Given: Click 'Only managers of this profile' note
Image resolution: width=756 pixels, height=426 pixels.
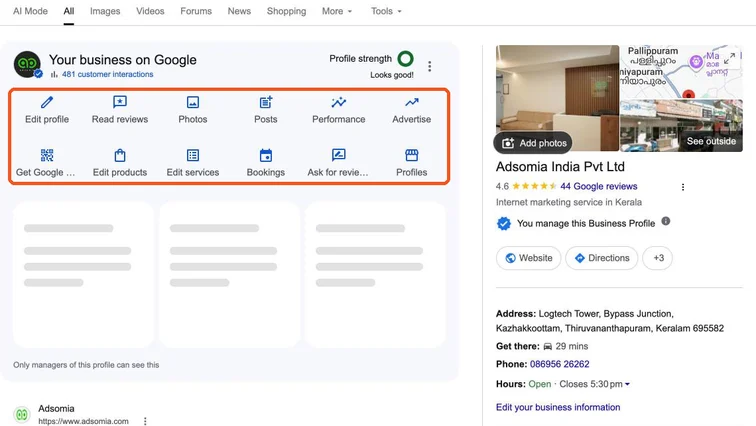Looking at the screenshot, I should 86,365.
